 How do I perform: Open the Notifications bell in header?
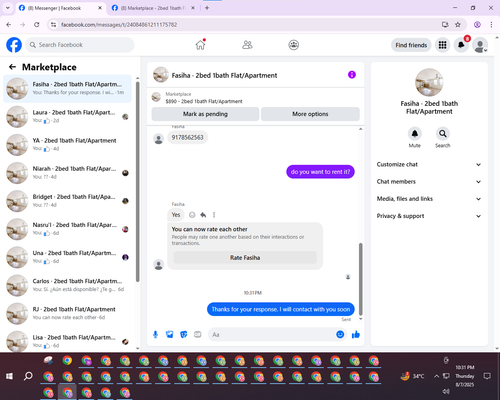coord(461,45)
